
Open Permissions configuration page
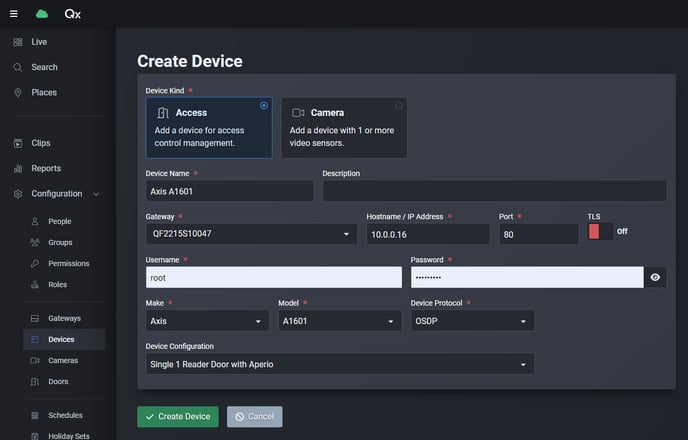click(x=68, y=263)
